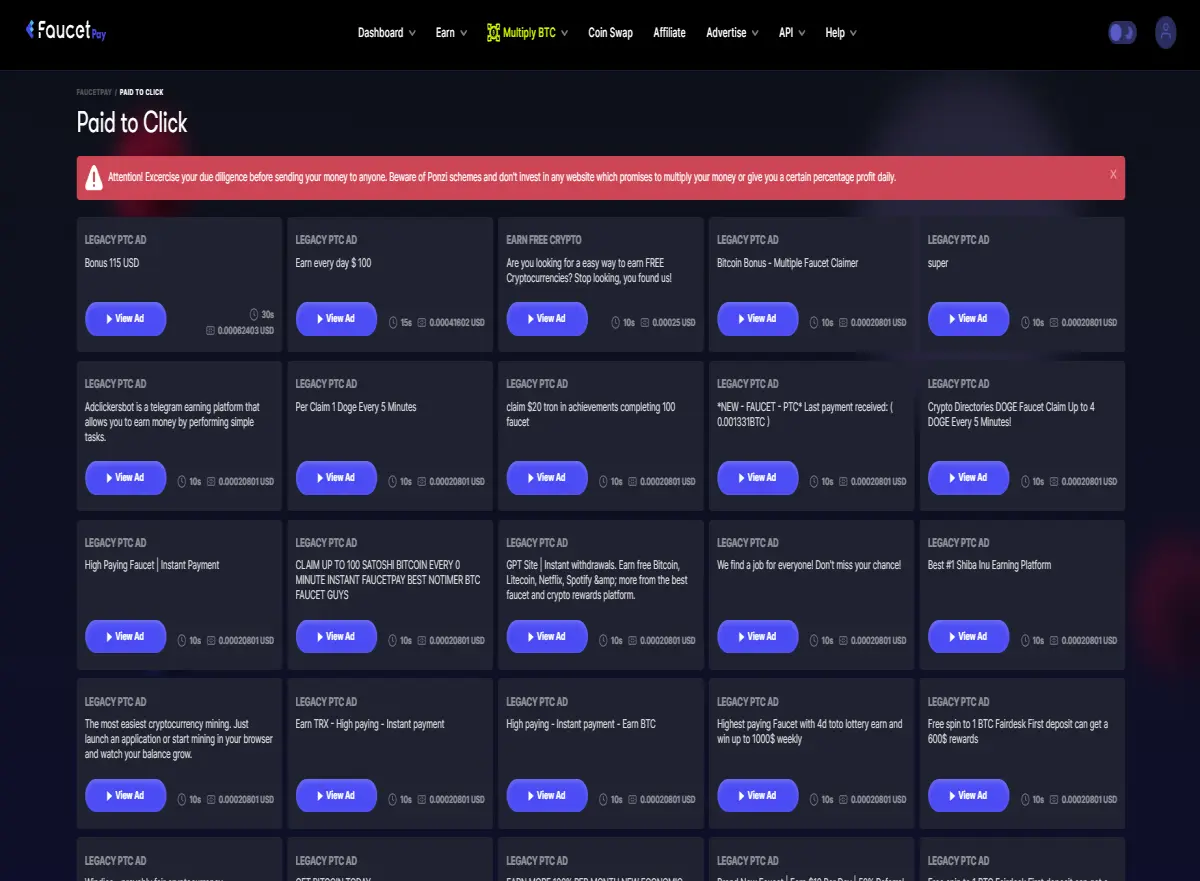Click '0.00062403 USD' reward value
Image resolution: width=1200 pixels, height=881 pixels.
click(246, 330)
